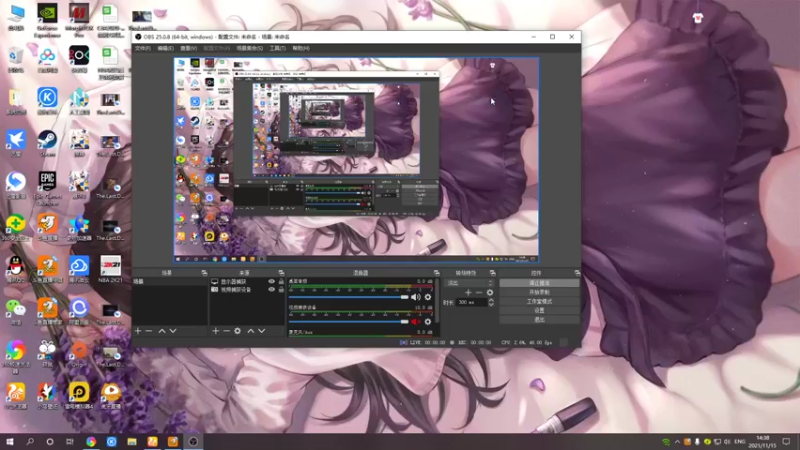Open the Tools menu in OBS
Image resolution: width=800 pixels, height=450 pixels.
(278, 48)
